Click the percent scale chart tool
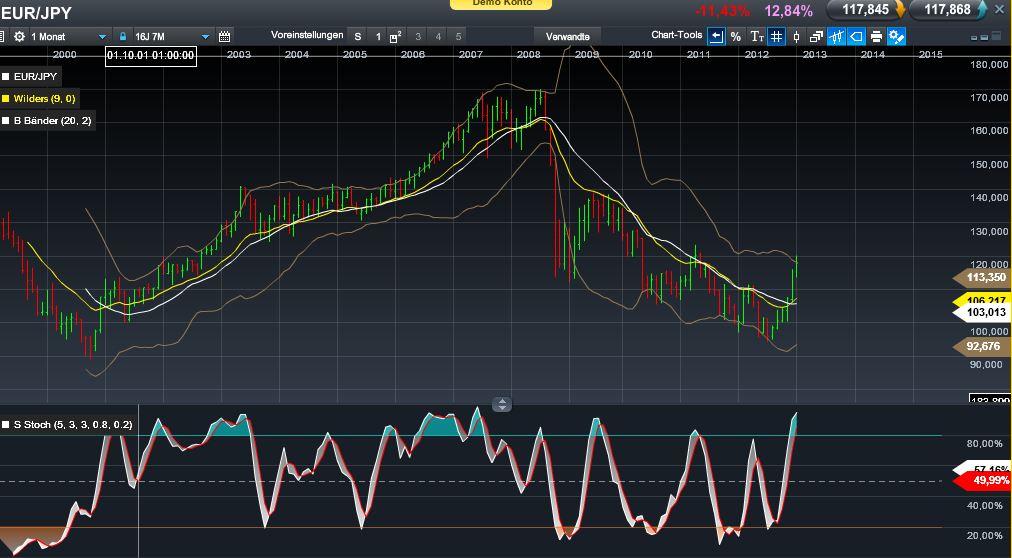Viewport: 1012px width, 558px height. (736, 37)
